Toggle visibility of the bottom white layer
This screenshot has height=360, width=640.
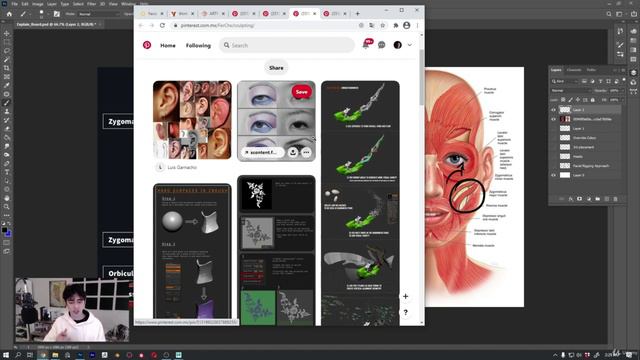point(553,175)
